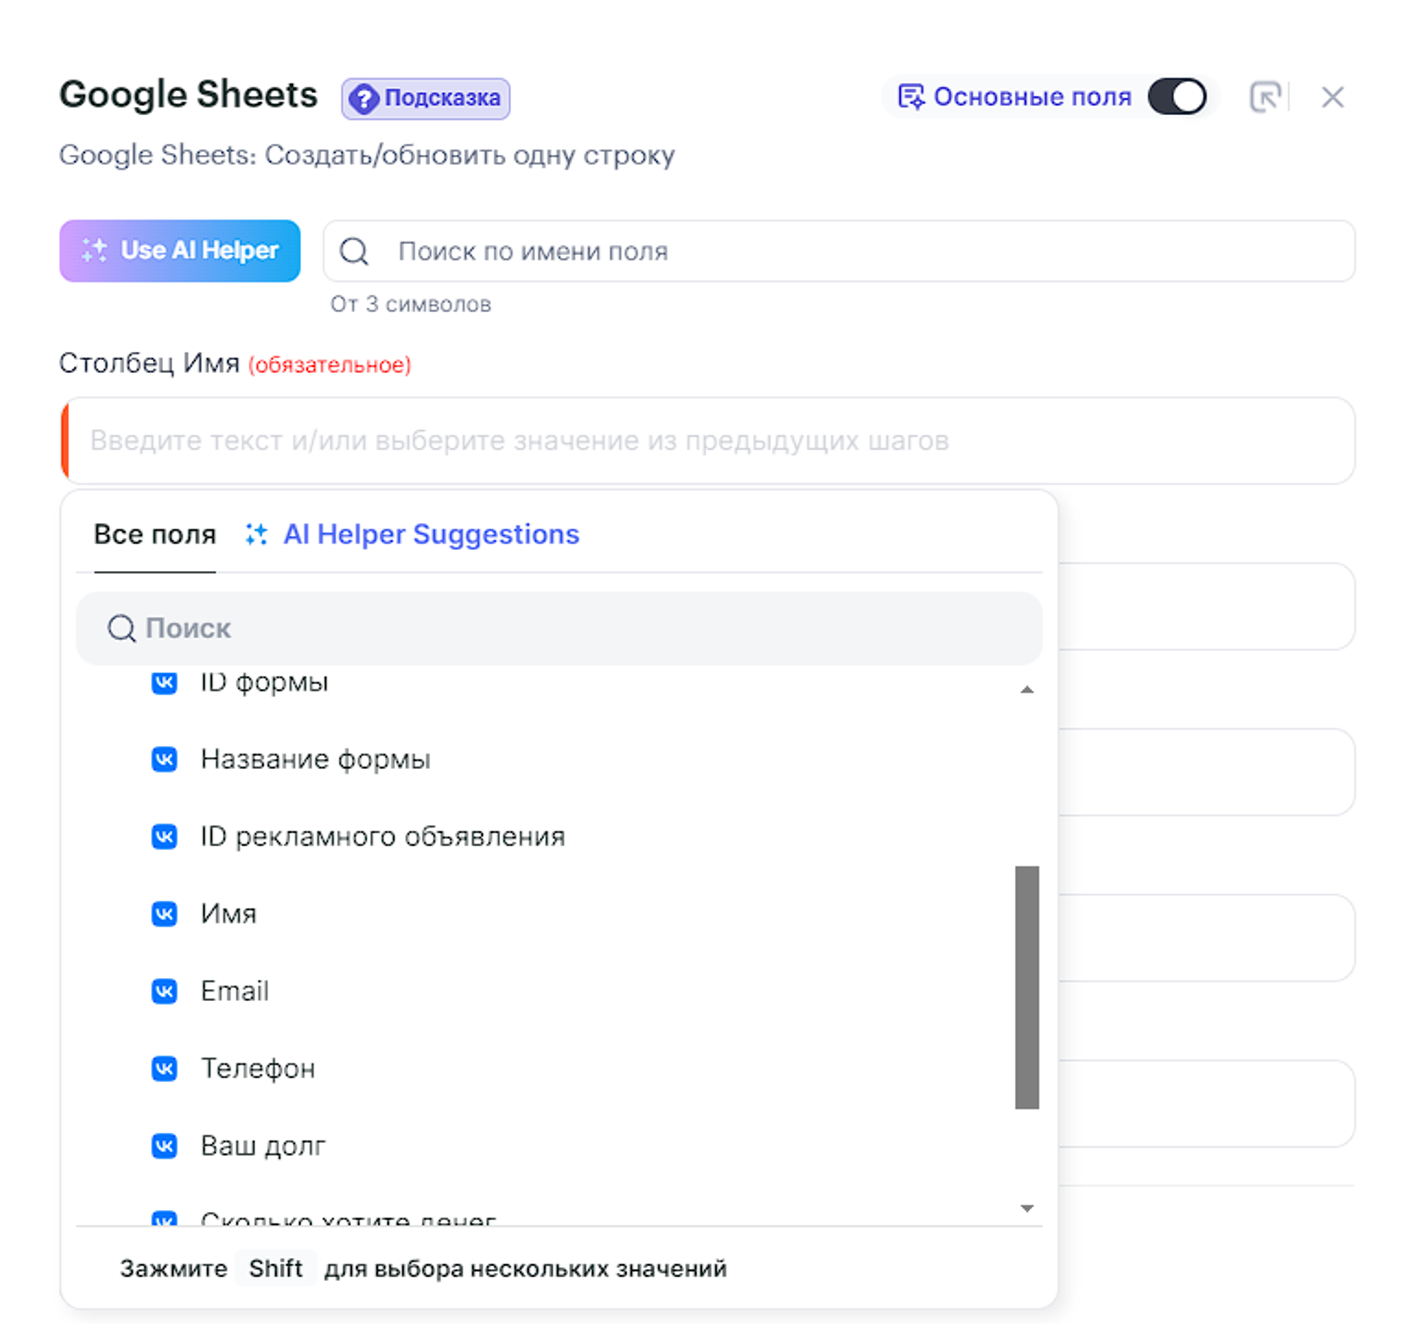Open the Подсказка hint badge

[x=426, y=98]
